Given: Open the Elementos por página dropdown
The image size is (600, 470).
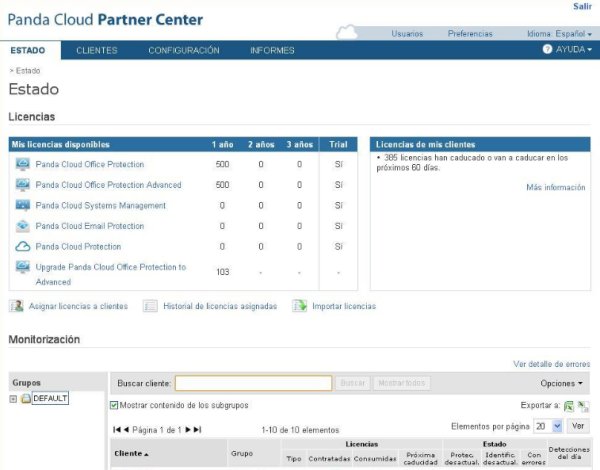Looking at the screenshot, I should point(548,426).
